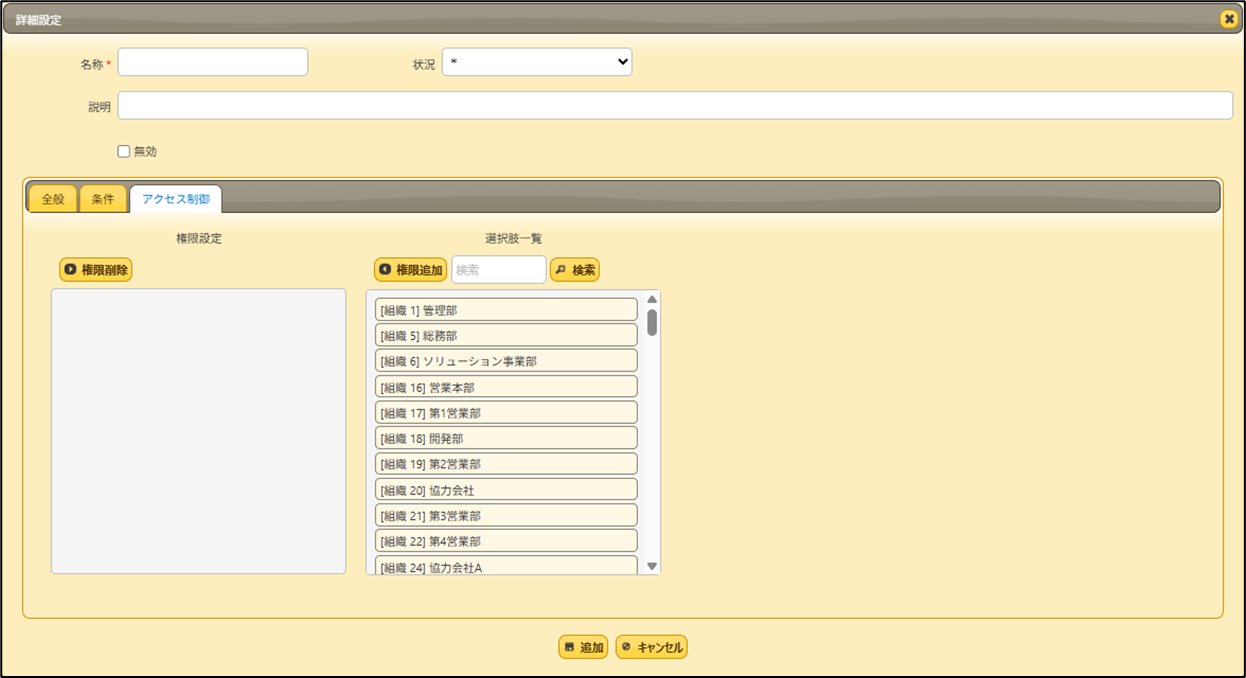Click the 説明 text field
The height and width of the screenshot is (678, 1246).
click(675, 106)
